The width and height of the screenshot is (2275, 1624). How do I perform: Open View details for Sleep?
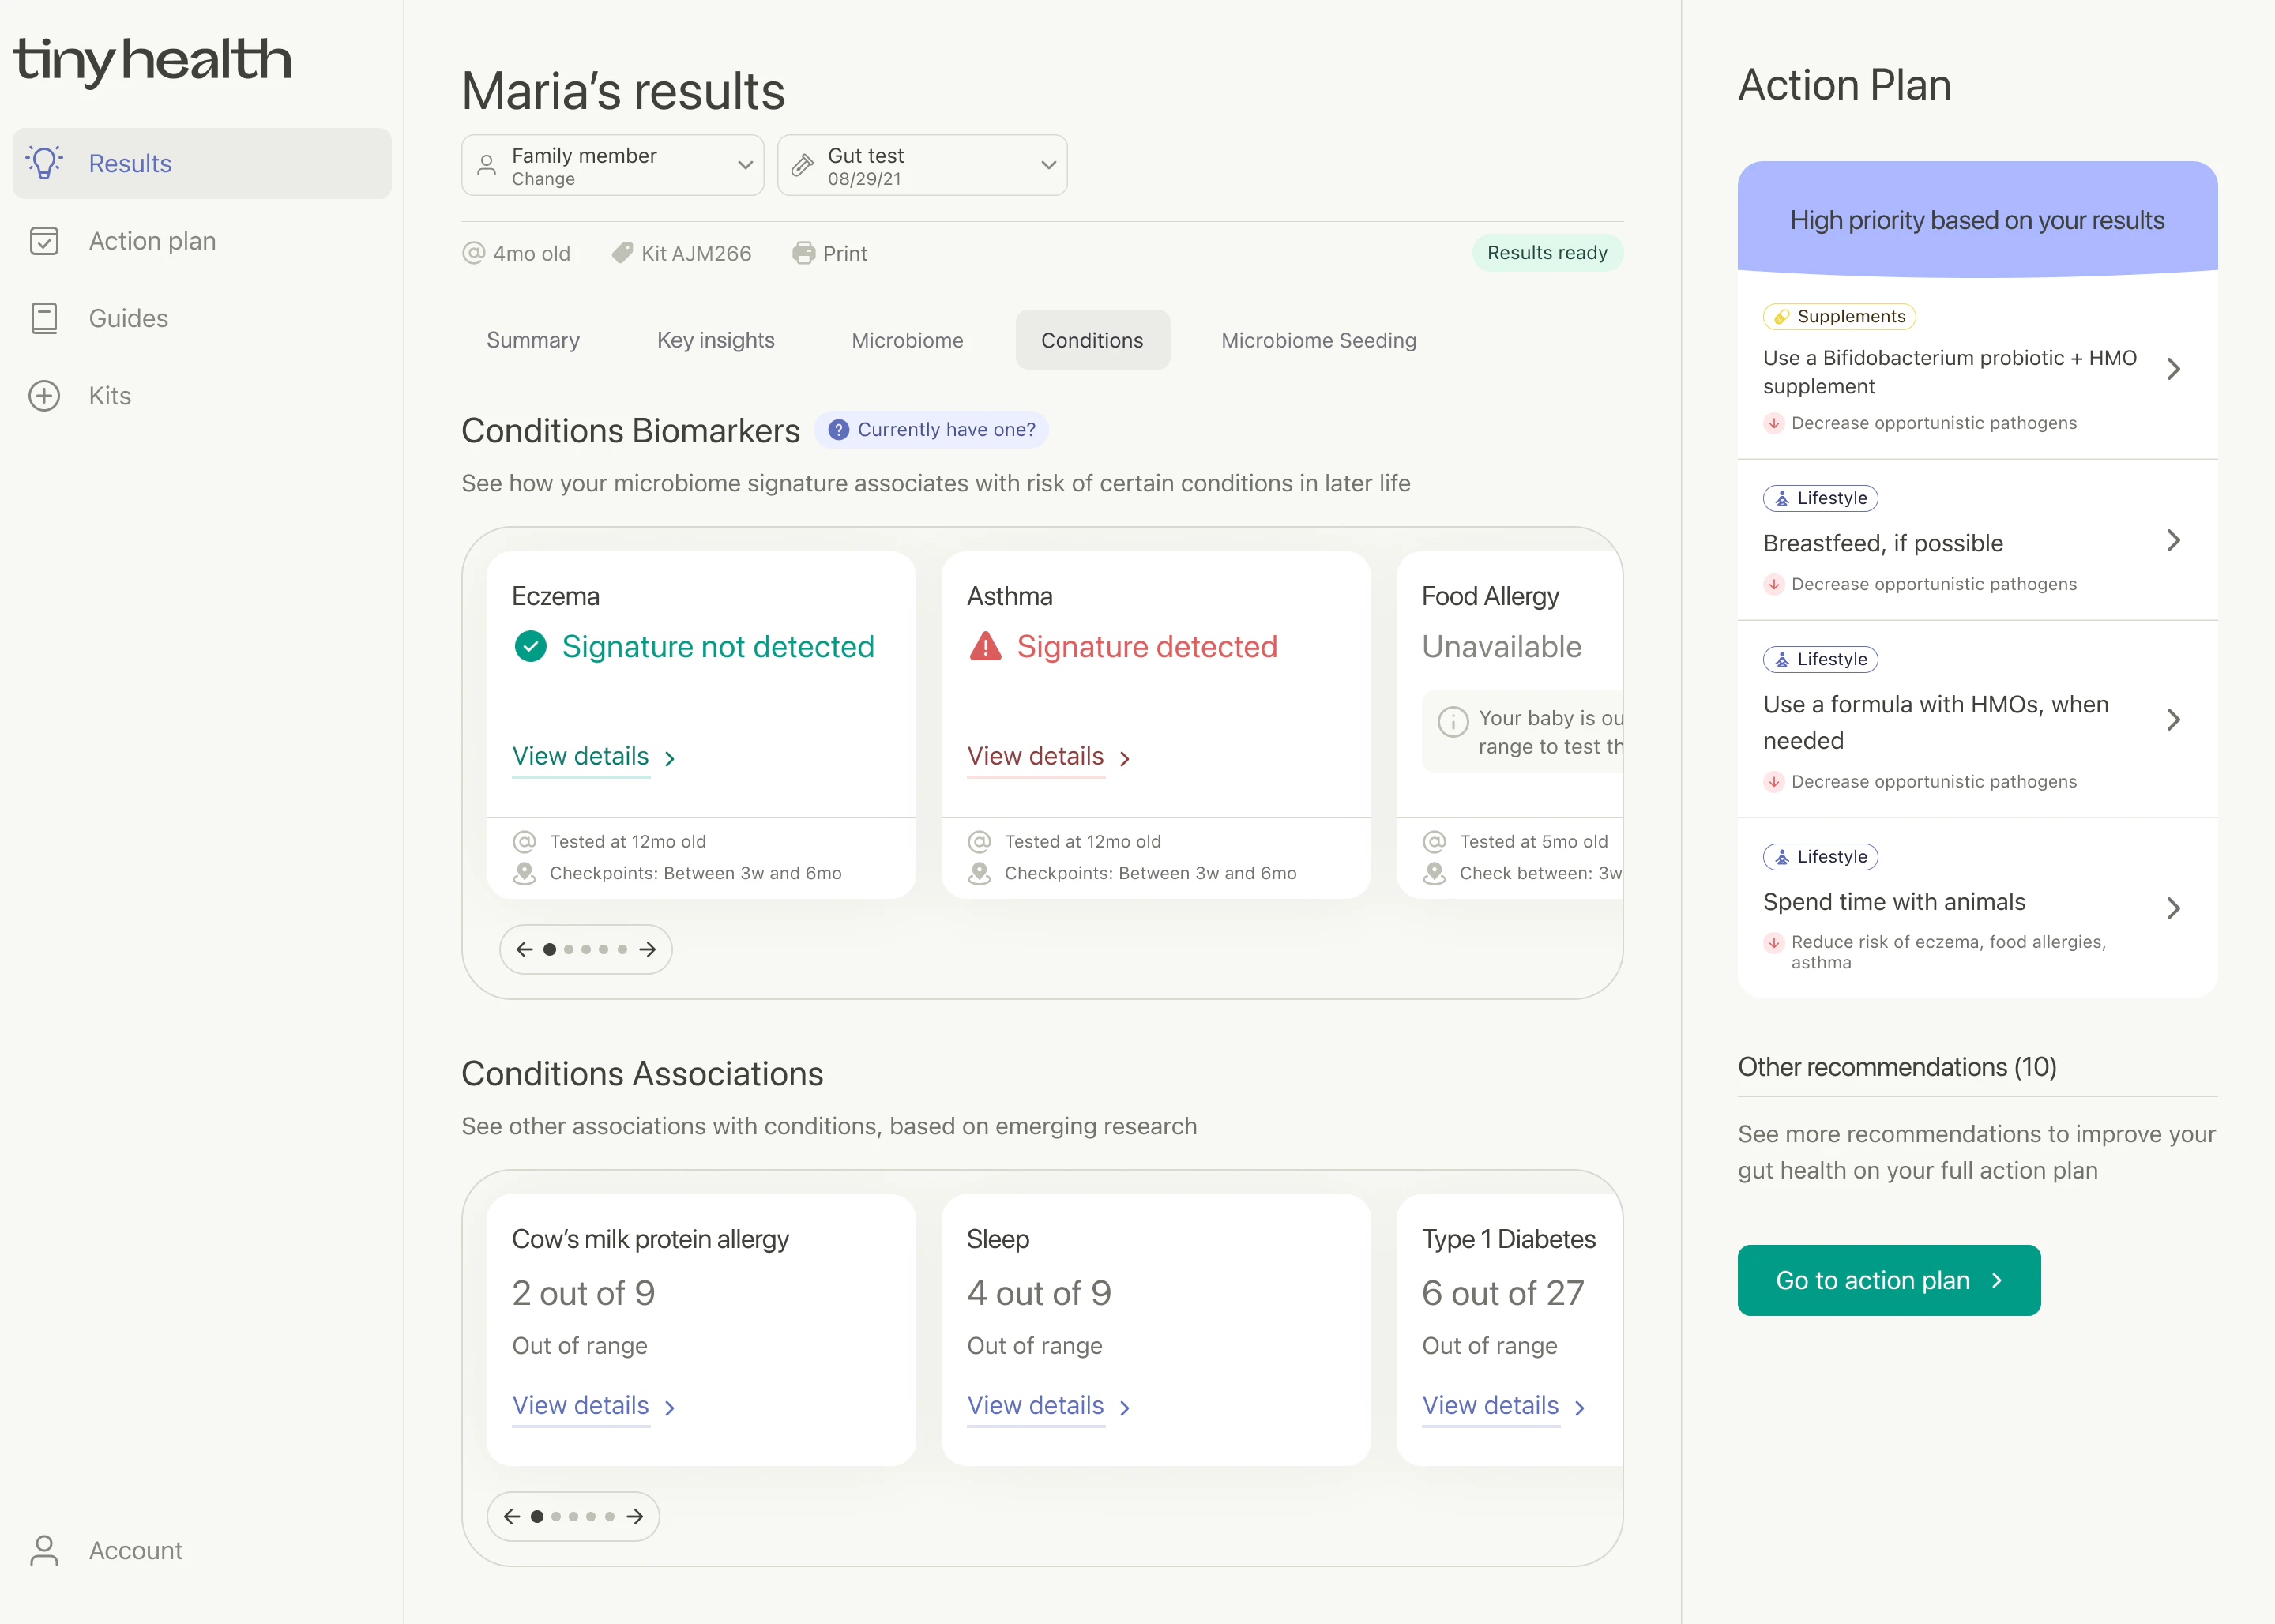pyautogui.click(x=1049, y=1406)
